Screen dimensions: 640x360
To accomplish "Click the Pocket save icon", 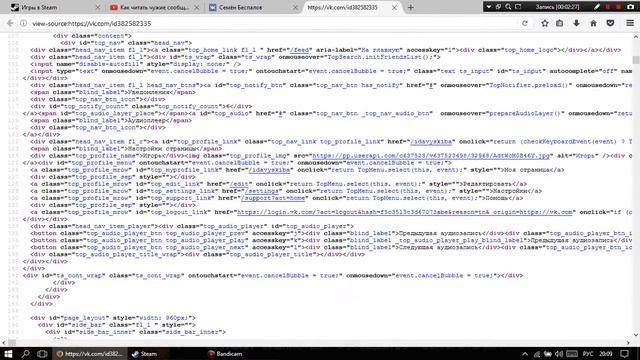I will (610, 23).
